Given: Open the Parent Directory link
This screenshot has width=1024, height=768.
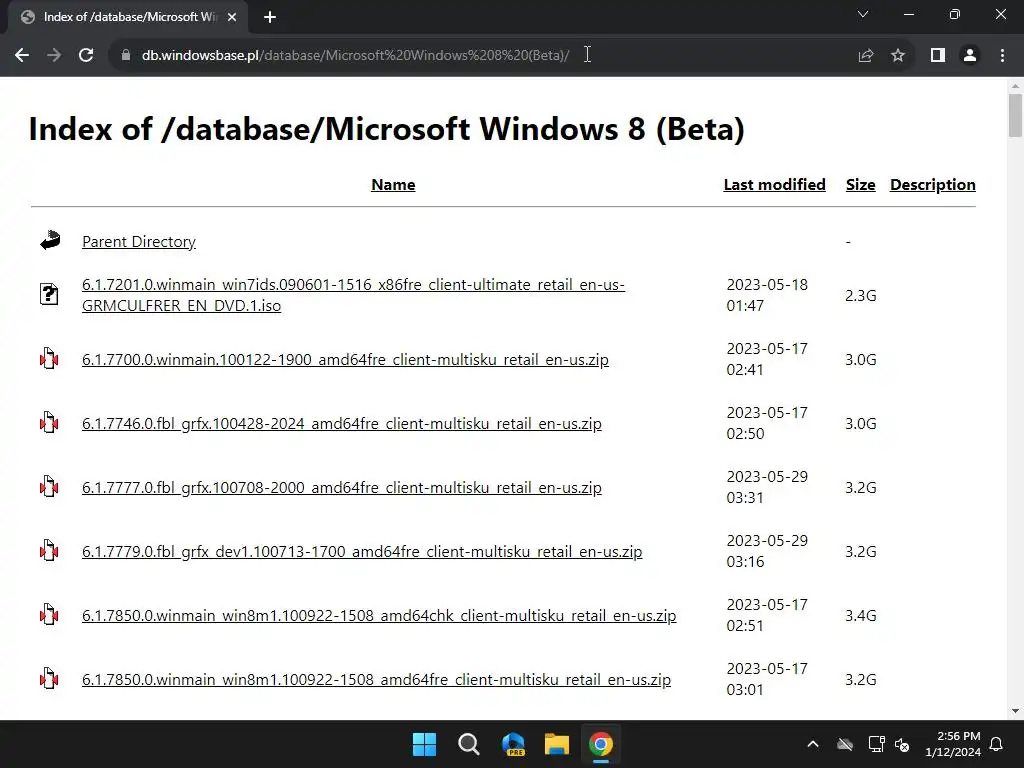Looking at the screenshot, I should 139,242.
